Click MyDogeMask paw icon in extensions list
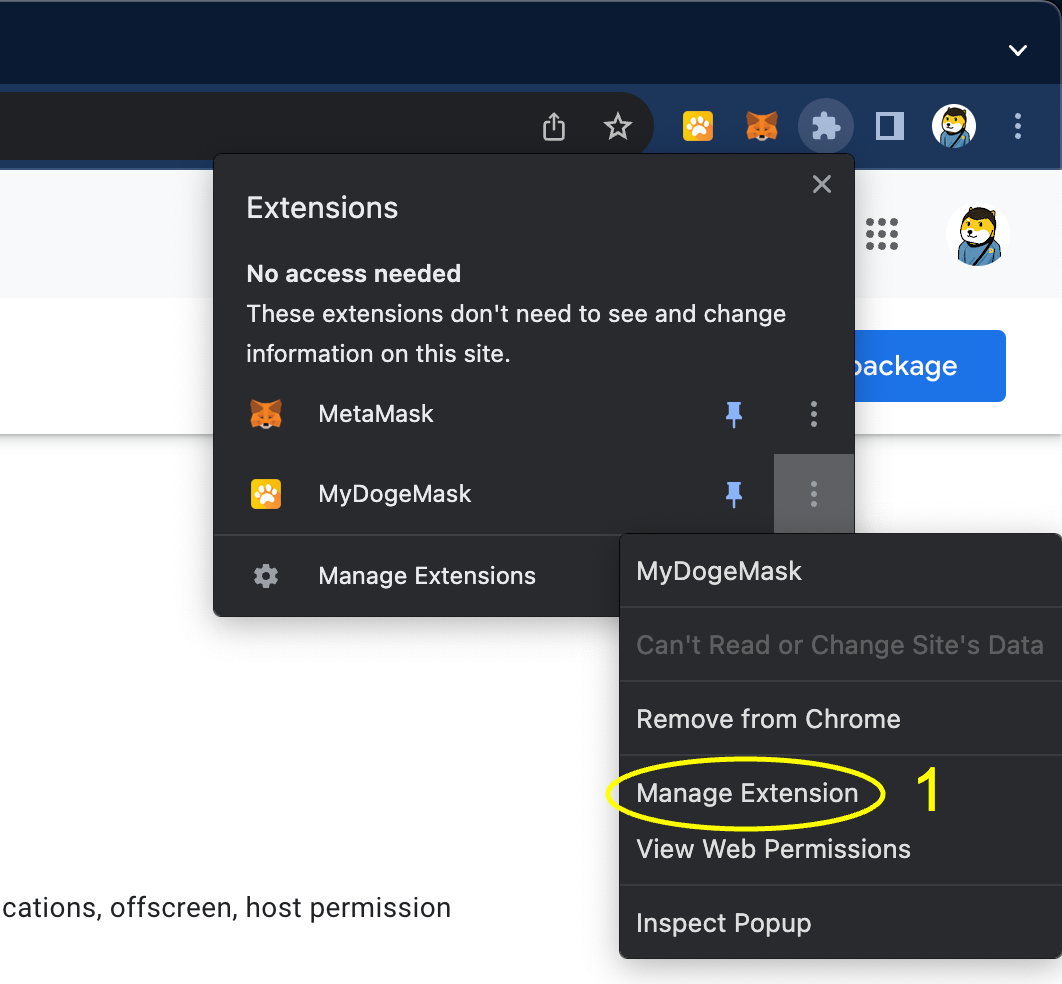Image resolution: width=1062 pixels, height=984 pixels. [x=266, y=494]
